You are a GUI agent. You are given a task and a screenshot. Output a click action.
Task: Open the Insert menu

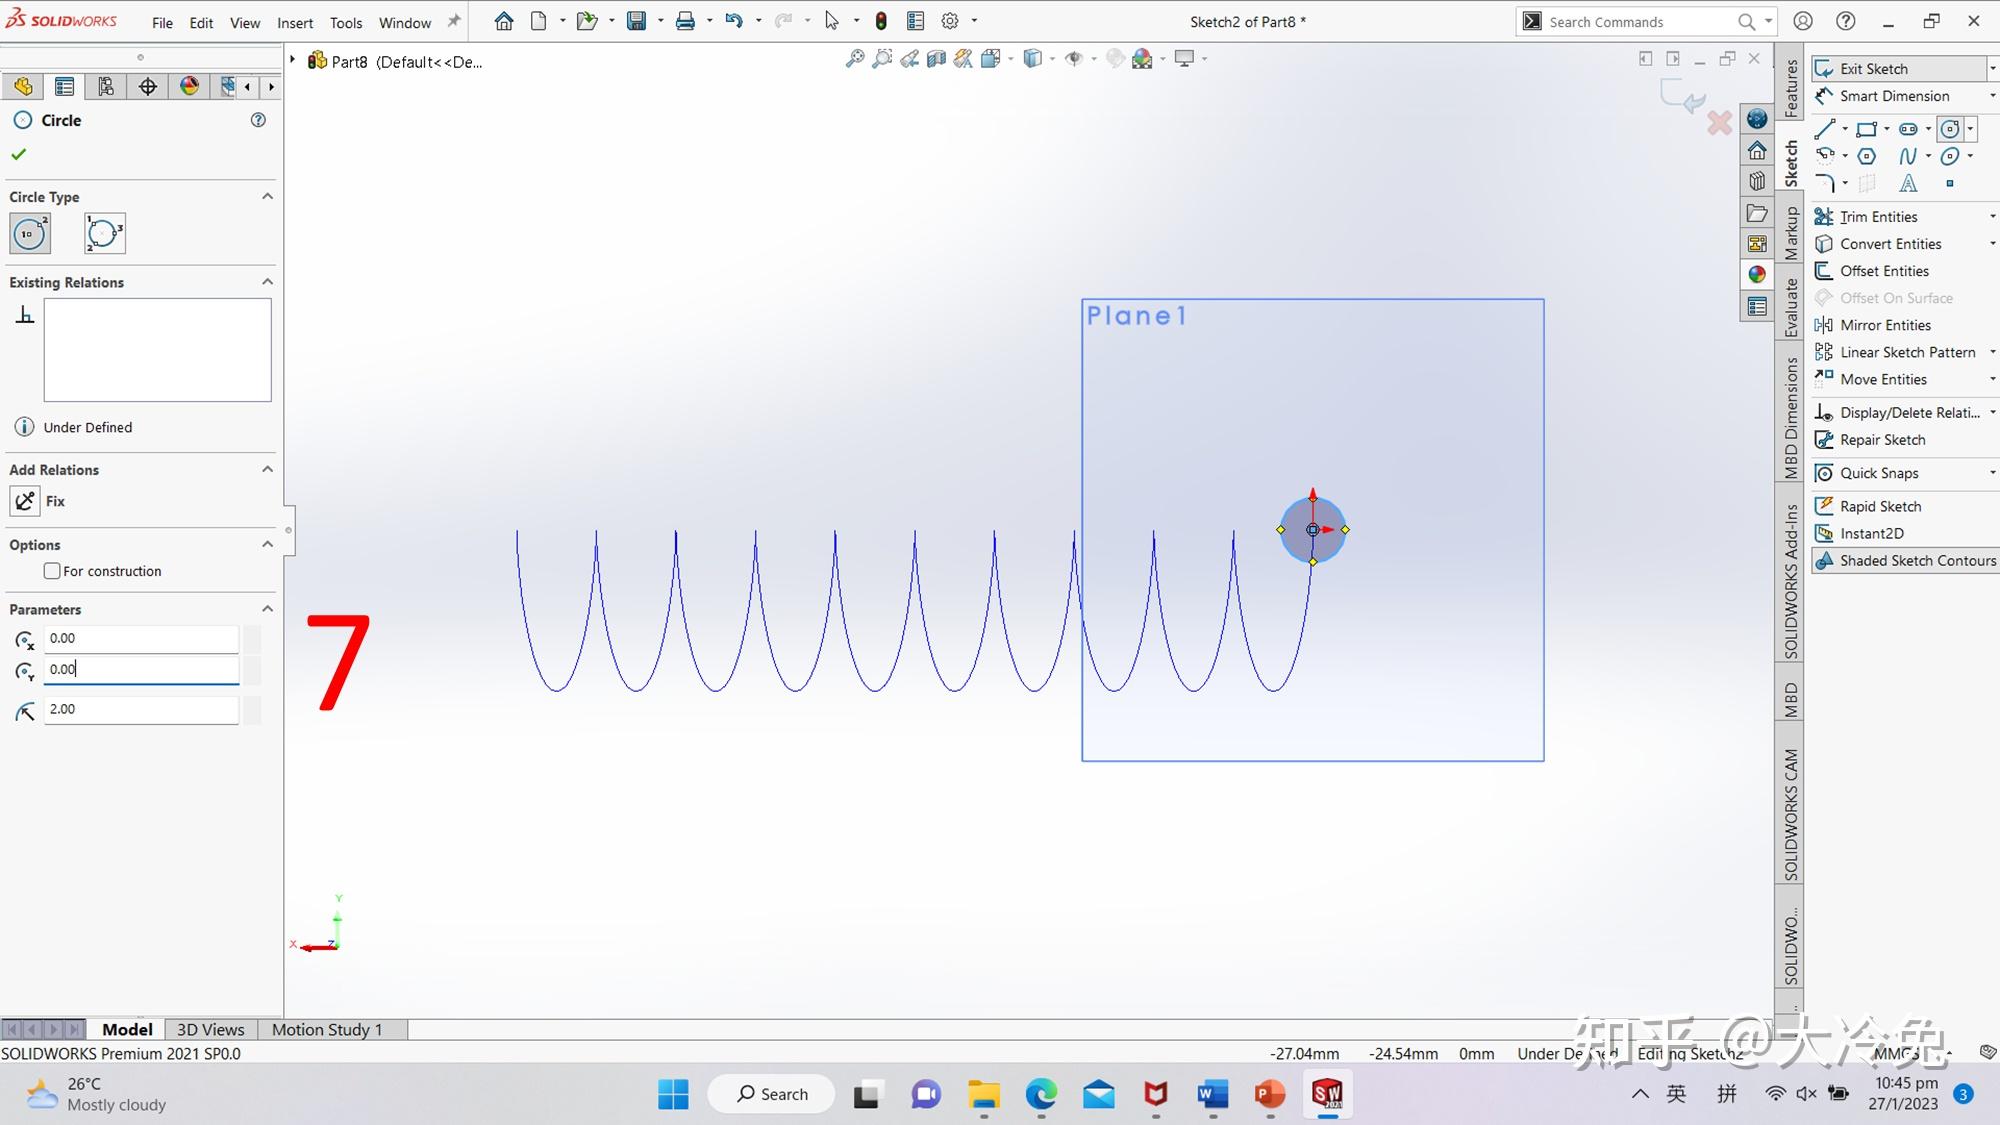click(295, 22)
